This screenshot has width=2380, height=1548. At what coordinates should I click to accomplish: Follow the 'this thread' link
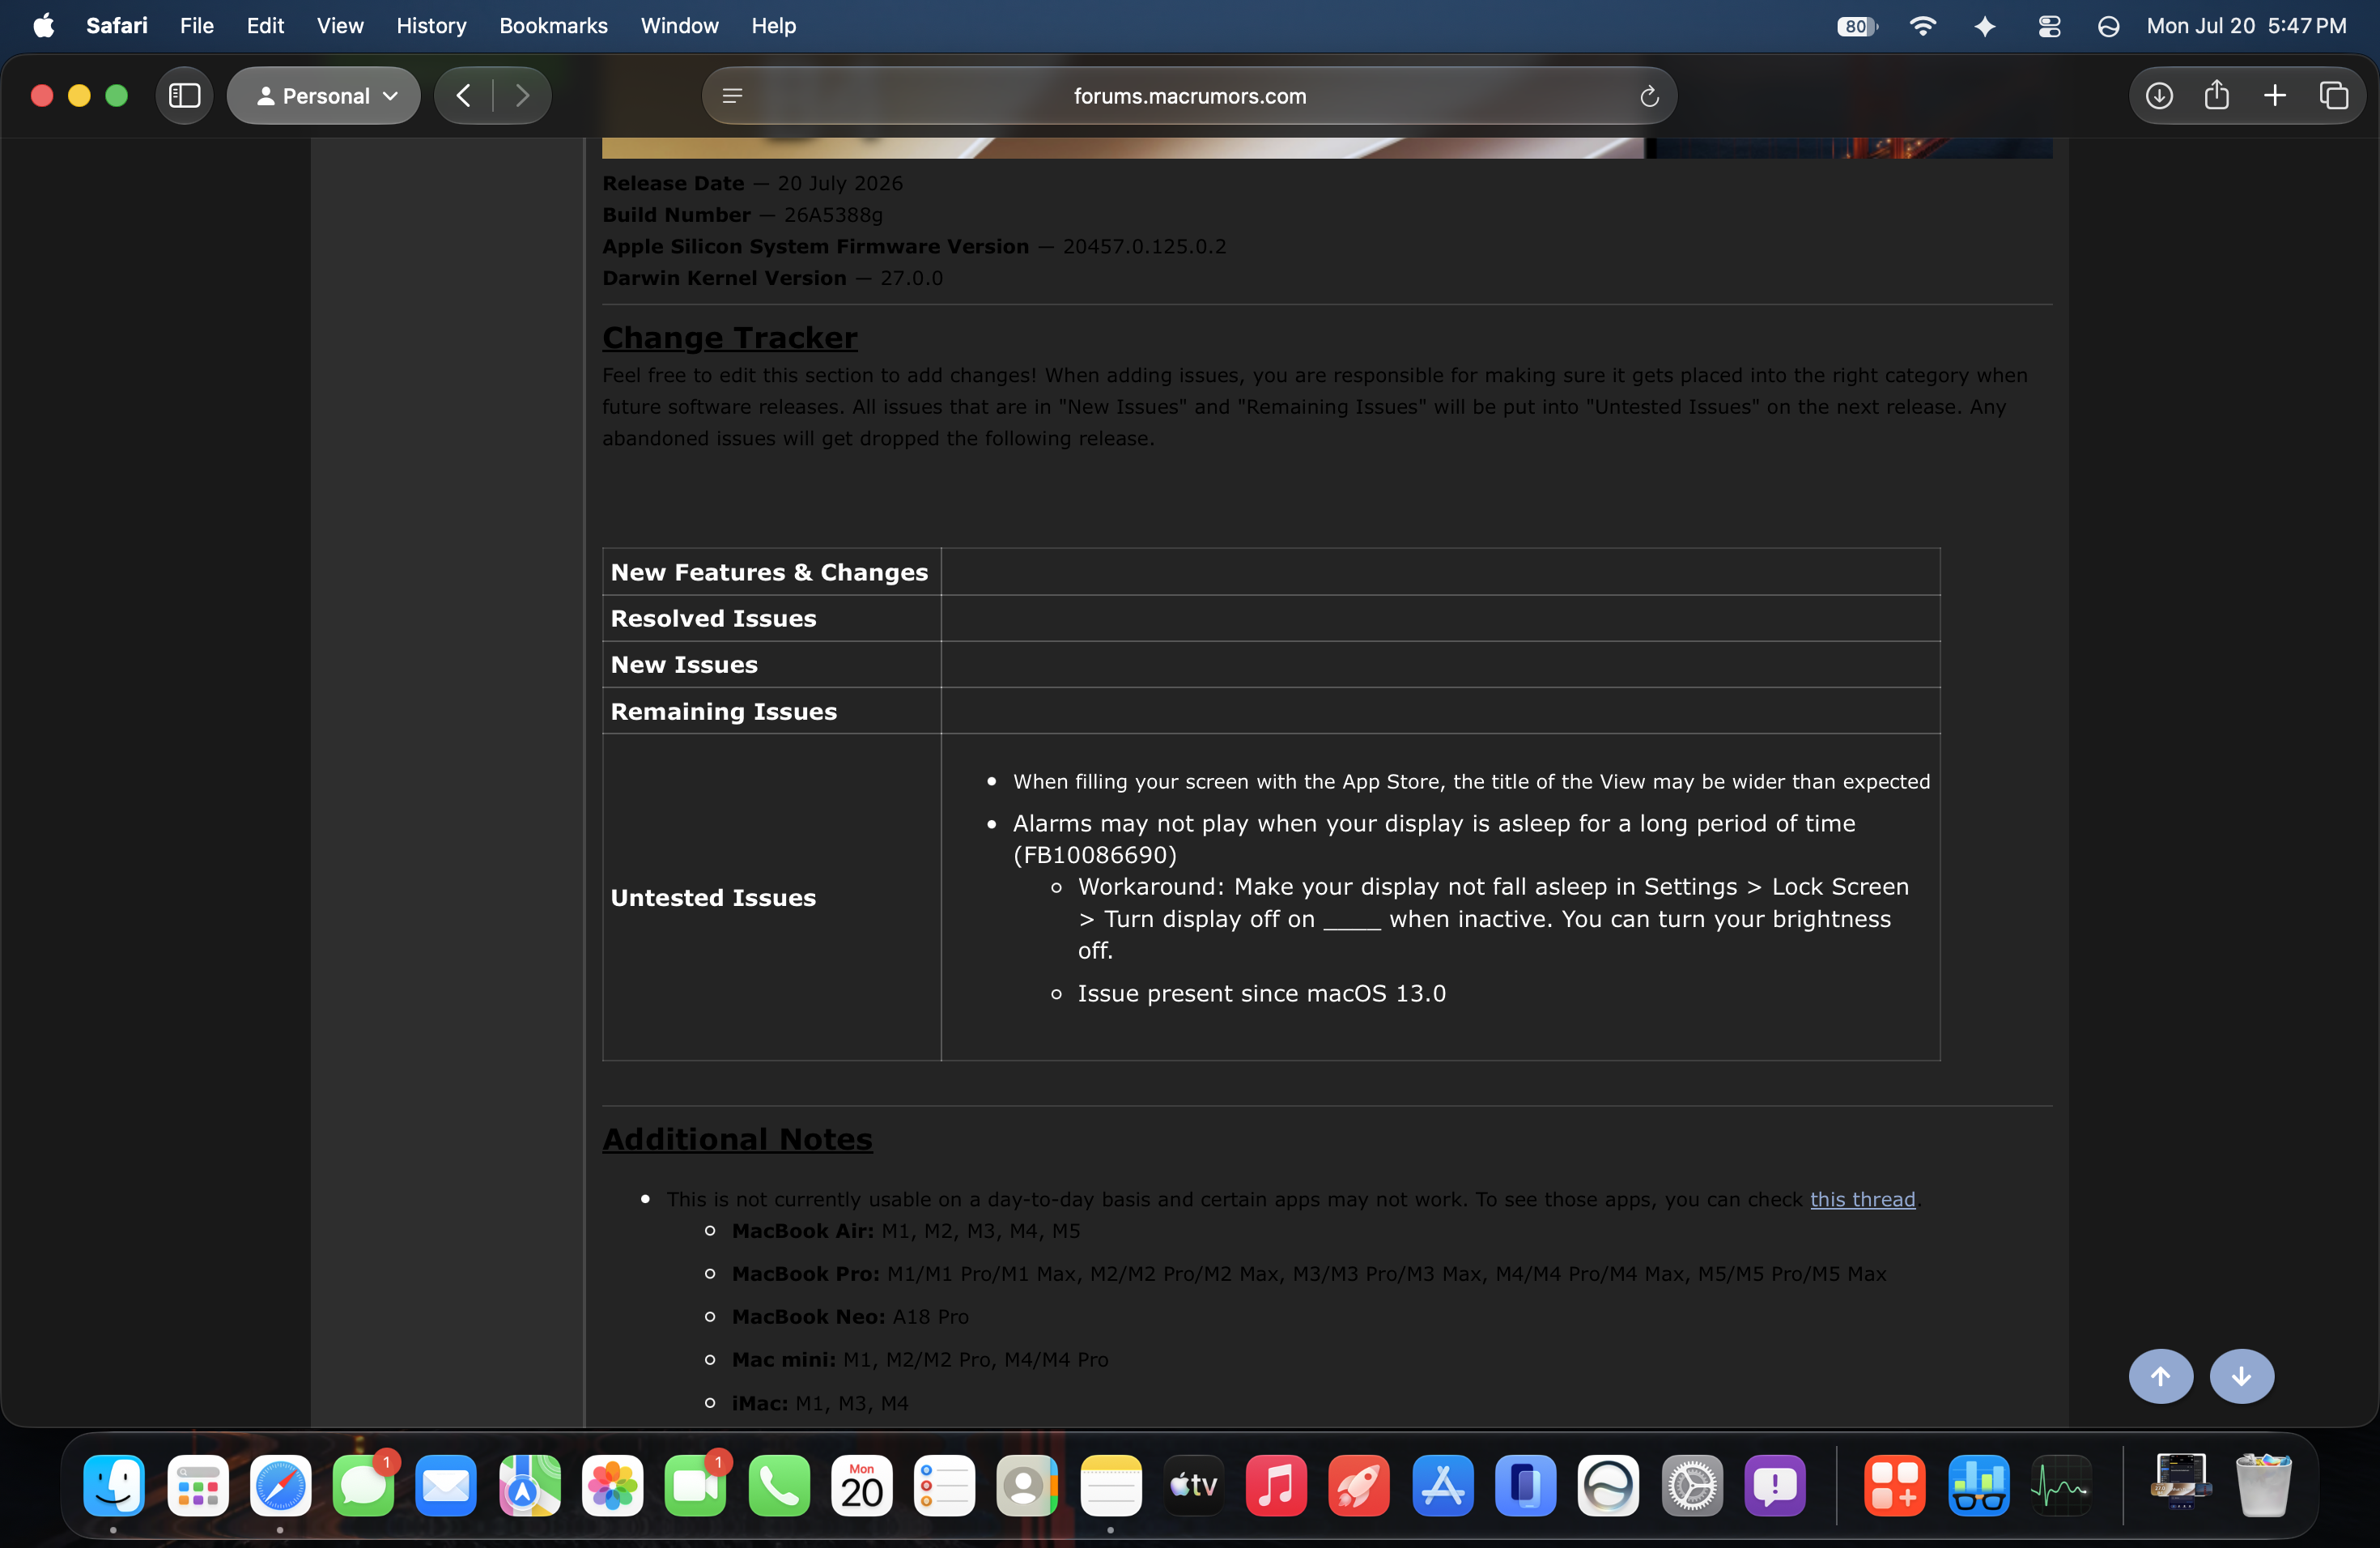pos(1862,1199)
